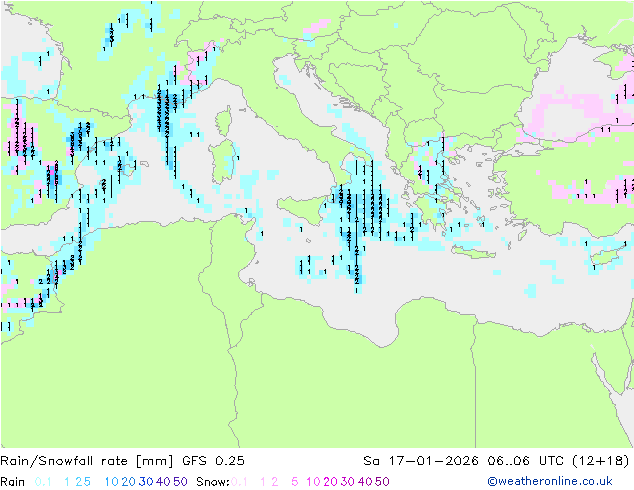Open the ©weatheronline.co.uk link

tap(549, 481)
